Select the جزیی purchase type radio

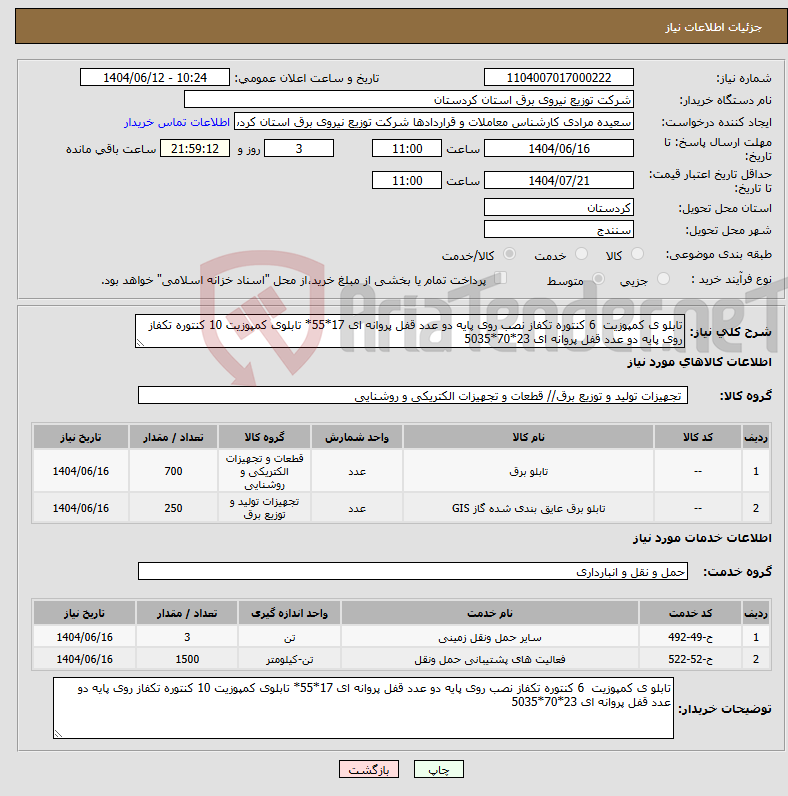pyautogui.click(x=663, y=279)
